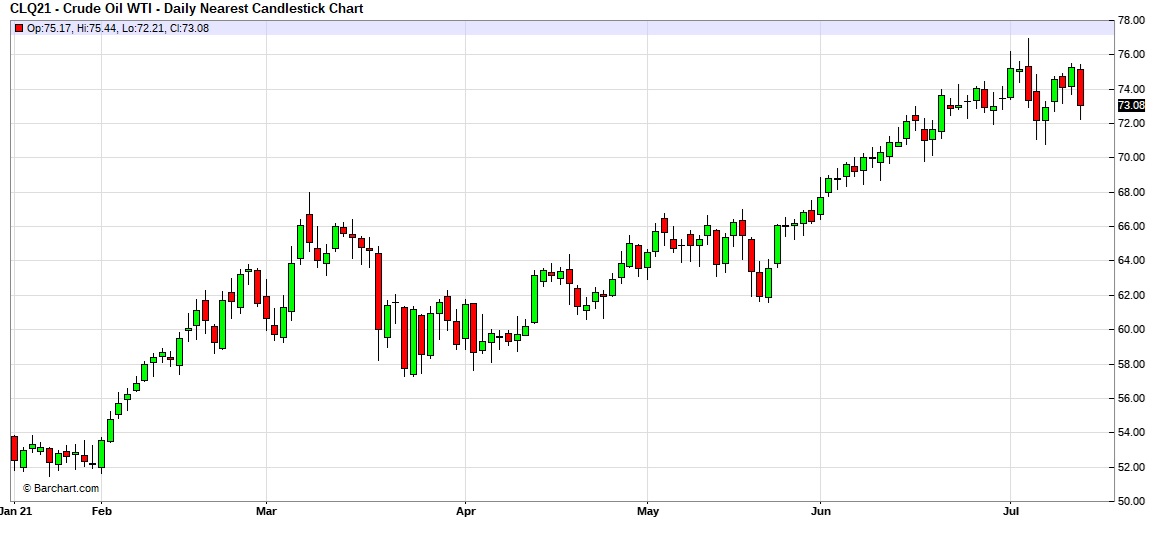The height and width of the screenshot is (542, 1156).
Task: Click the 'May' date axis label
Action: click(647, 510)
